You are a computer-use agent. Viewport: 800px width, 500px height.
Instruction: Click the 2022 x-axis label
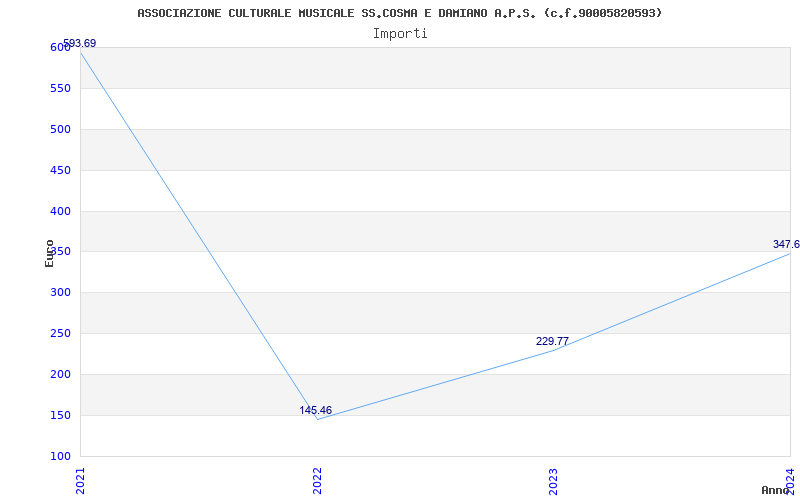(317, 481)
